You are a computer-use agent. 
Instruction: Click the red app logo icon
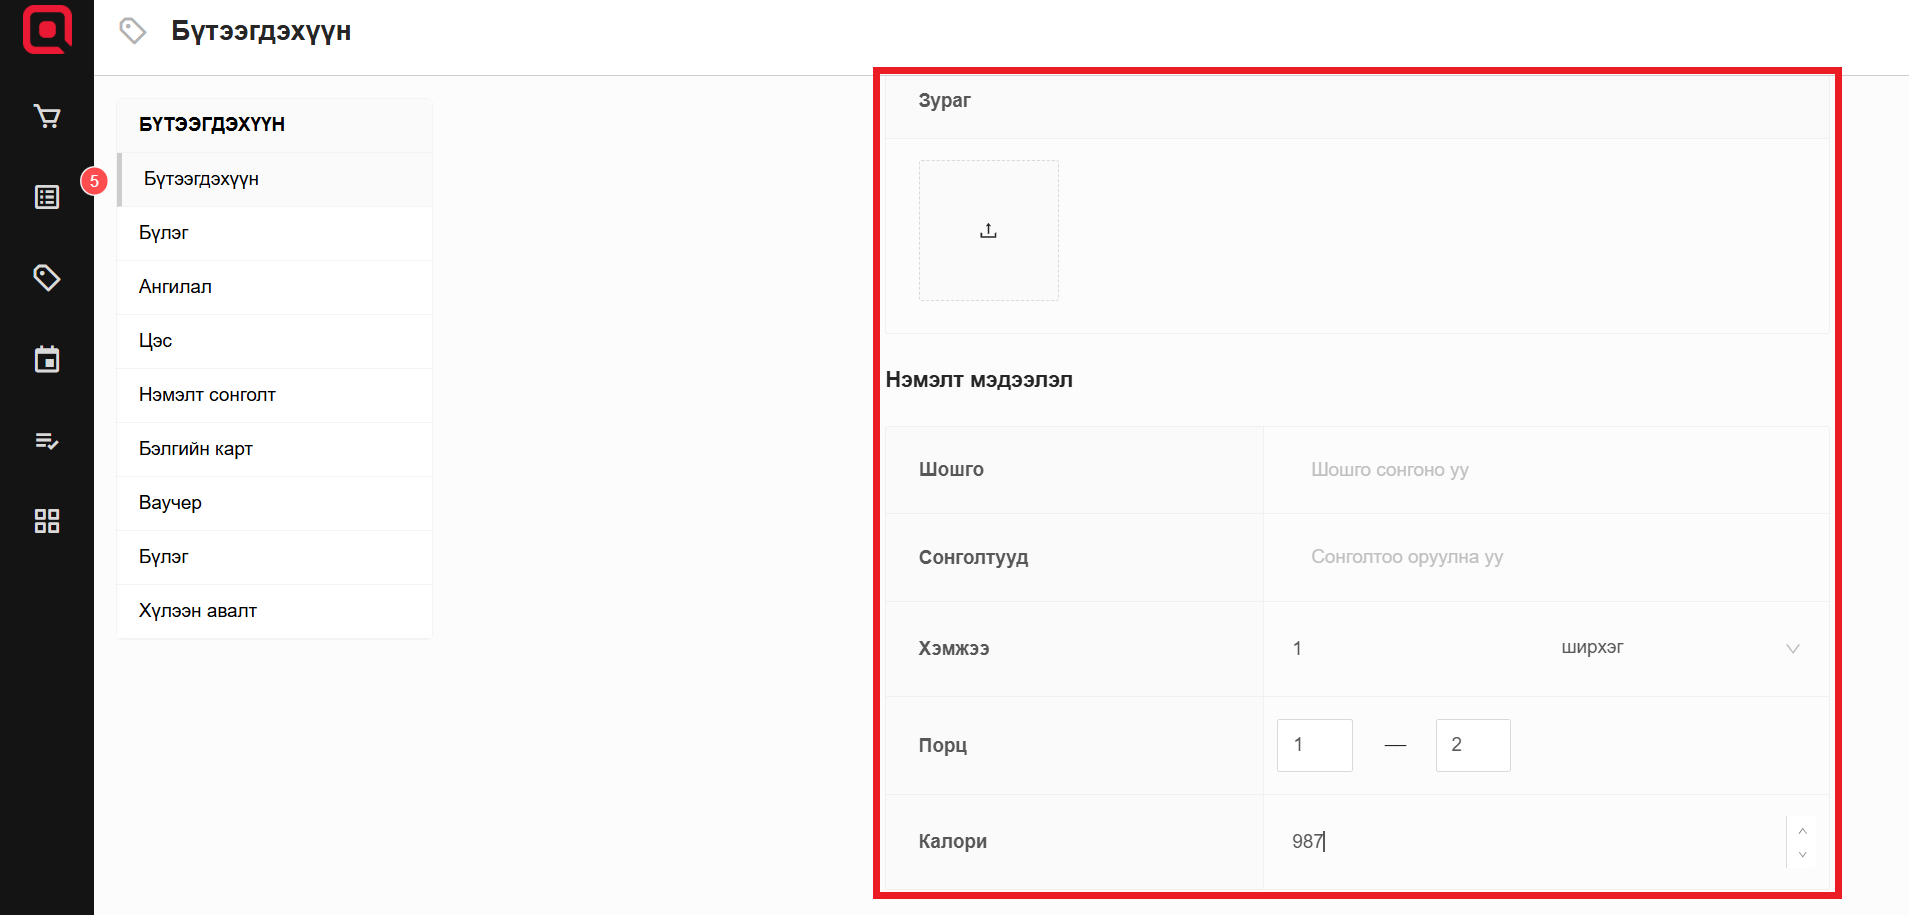[x=47, y=29]
